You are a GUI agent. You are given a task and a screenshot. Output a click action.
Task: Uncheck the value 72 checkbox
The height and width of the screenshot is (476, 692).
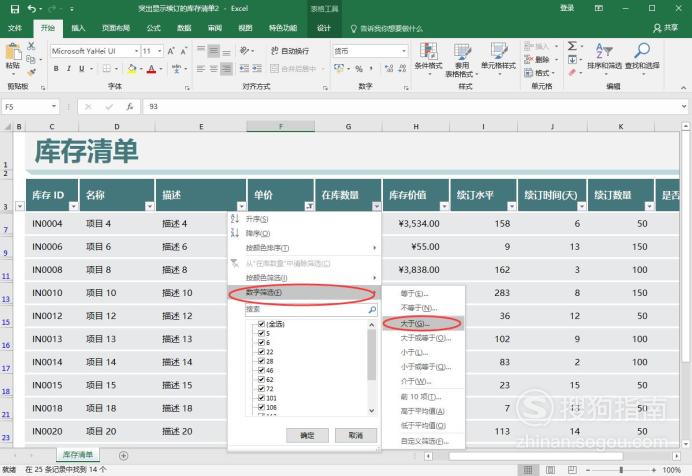point(261,389)
